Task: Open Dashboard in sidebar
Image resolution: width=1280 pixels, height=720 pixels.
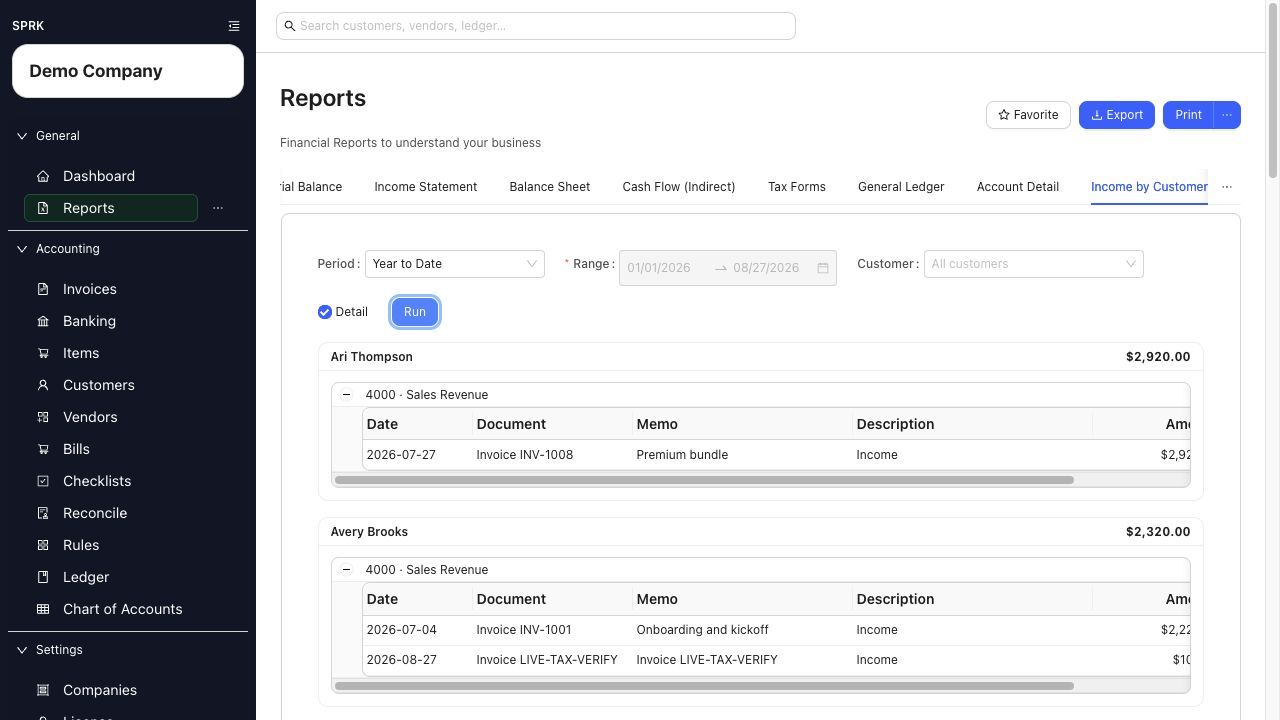Action: [99, 176]
